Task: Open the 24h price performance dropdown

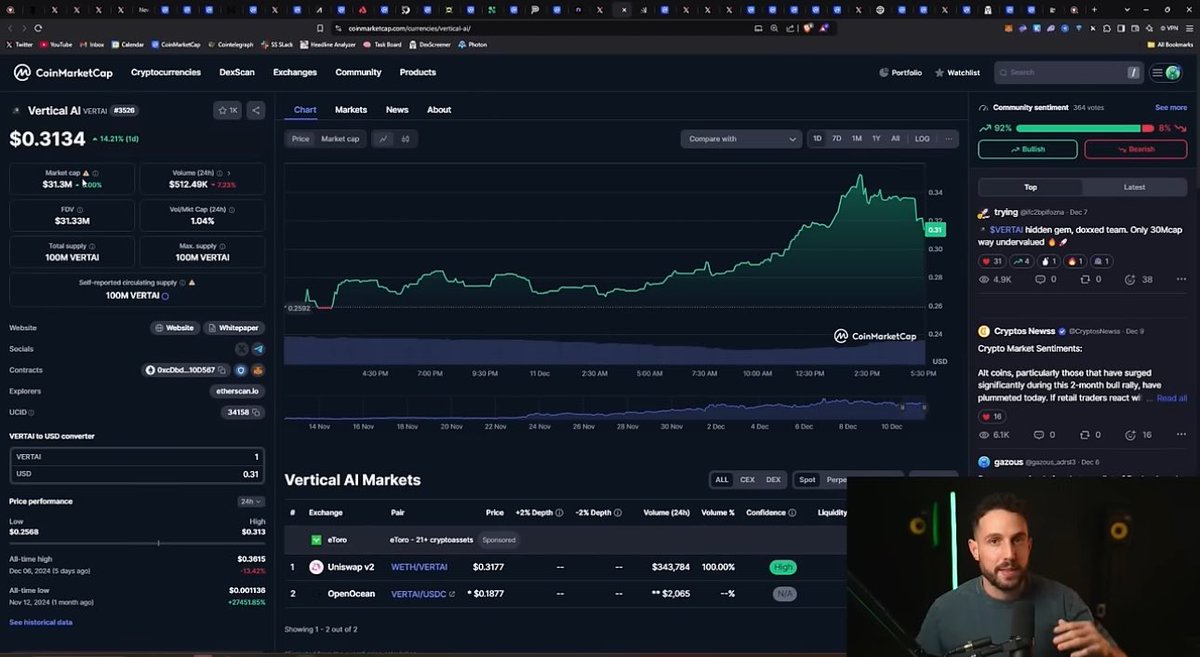Action: (251, 501)
